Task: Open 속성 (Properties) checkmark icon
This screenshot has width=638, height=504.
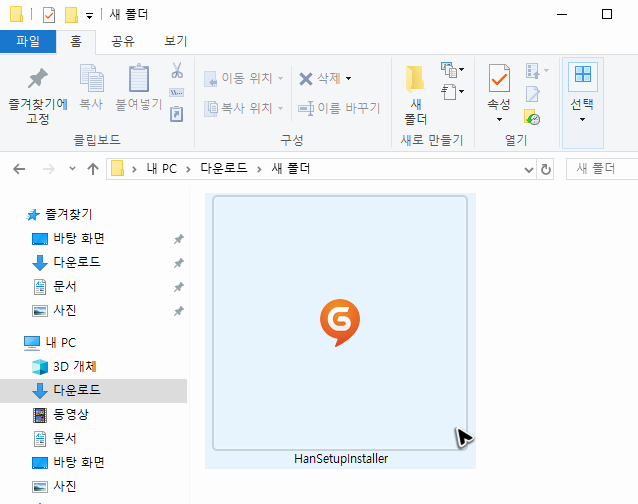Action: click(x=499, y=78)
